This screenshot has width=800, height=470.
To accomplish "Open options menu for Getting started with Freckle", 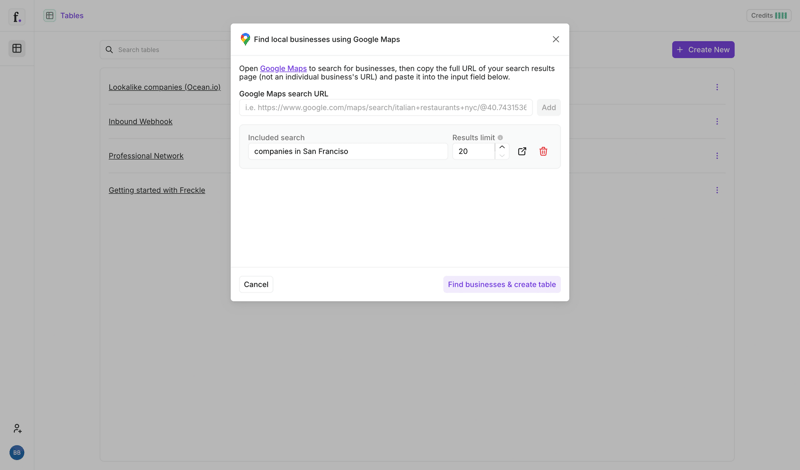I will click(717, 190).
